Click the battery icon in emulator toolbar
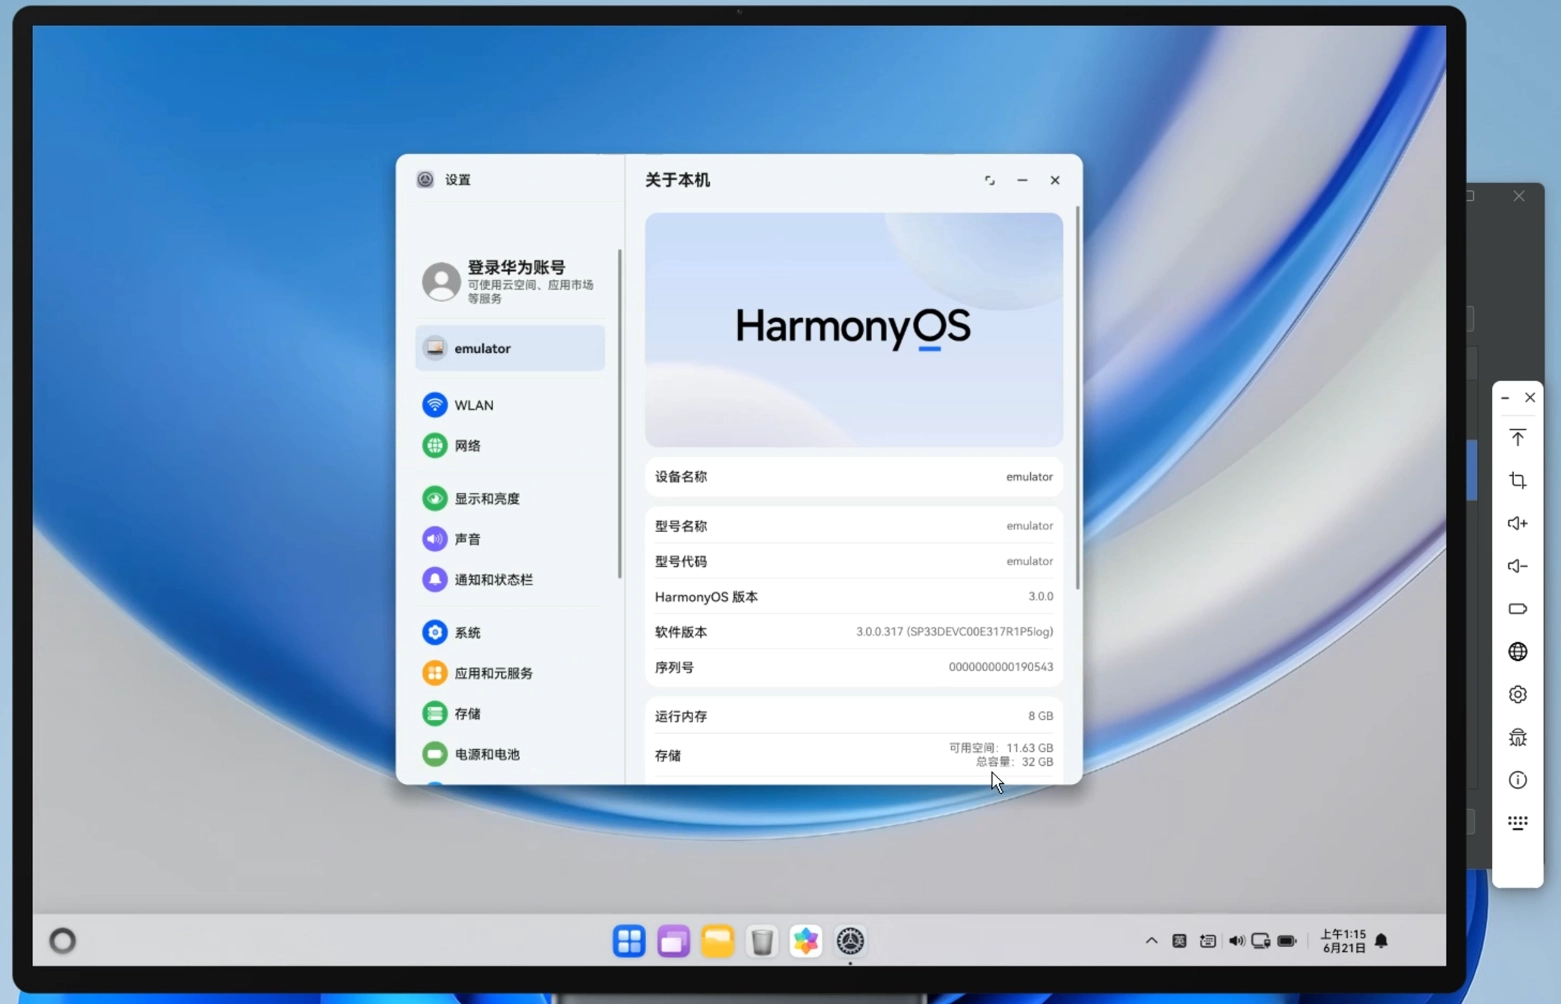This screenshot has width=1561, height=1004. [1518, 609]
